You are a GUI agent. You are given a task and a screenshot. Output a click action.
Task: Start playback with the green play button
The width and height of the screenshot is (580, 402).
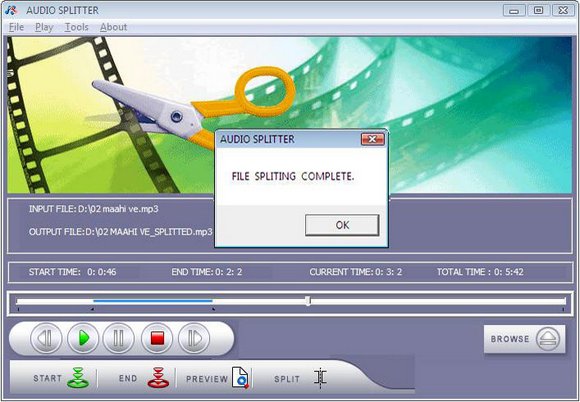[x=83, y=338]
